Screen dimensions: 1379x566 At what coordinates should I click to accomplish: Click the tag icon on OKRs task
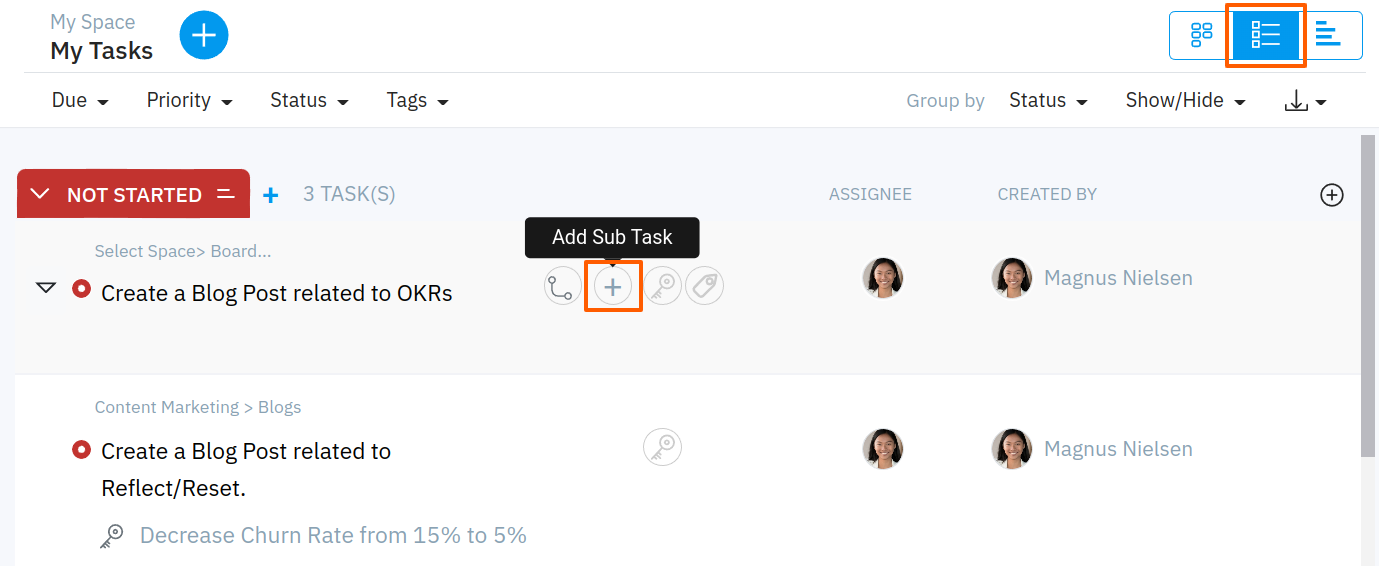coord(704,287)
